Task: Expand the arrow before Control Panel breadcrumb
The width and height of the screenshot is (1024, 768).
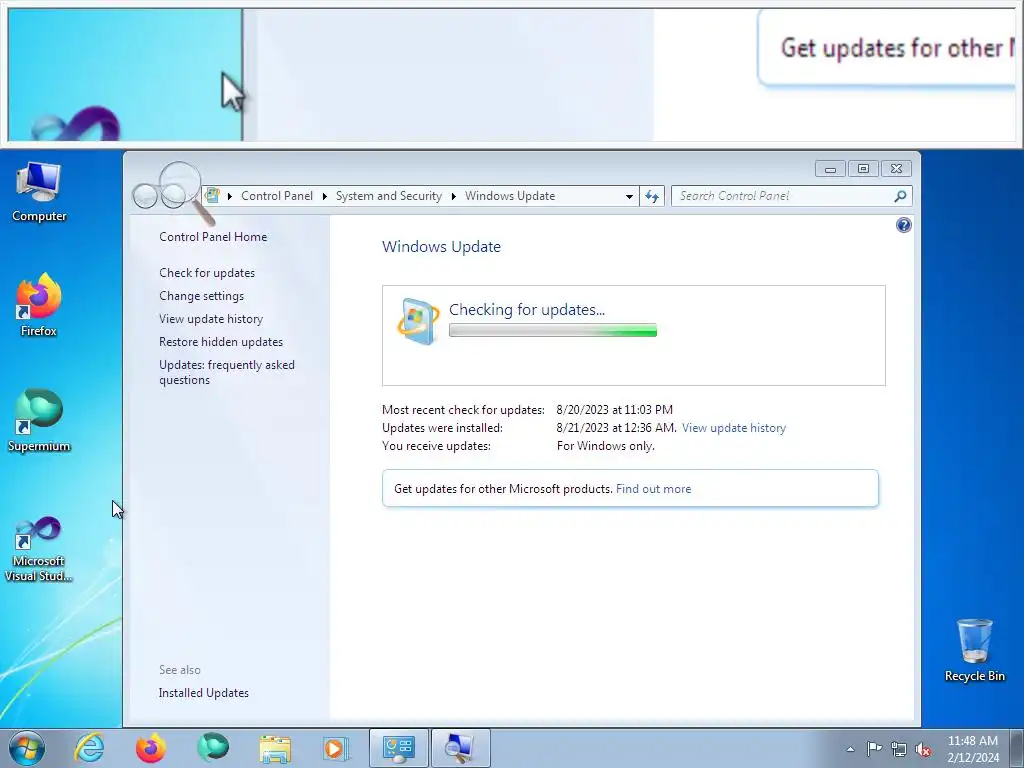Action: (x=230, y=196)
